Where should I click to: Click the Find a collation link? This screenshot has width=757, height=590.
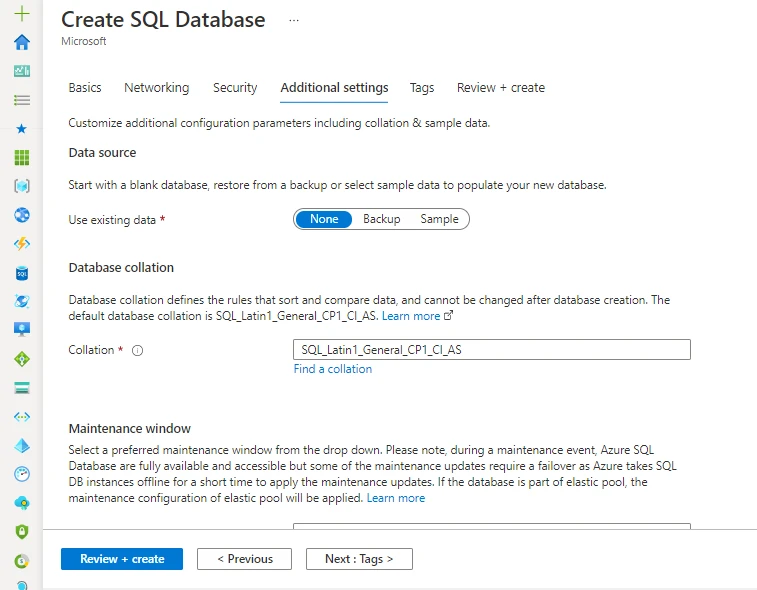point(333,369)
